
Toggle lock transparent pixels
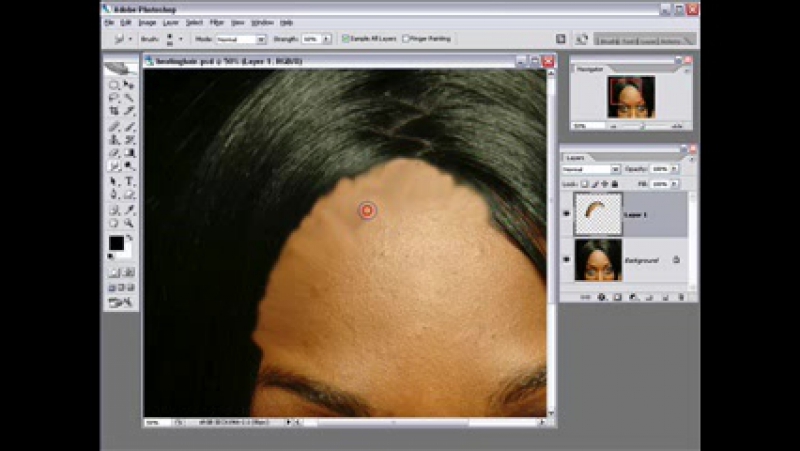pos(585,184)
